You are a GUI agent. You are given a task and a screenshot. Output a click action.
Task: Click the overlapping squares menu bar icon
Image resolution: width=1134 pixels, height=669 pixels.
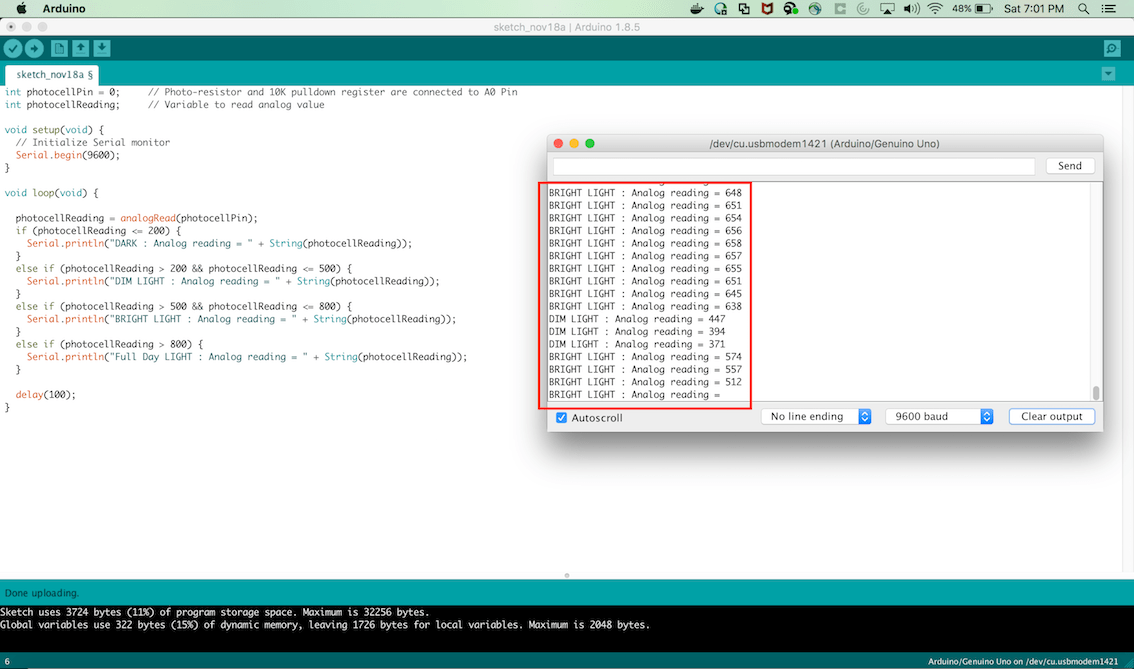click(x=743, y=9)
